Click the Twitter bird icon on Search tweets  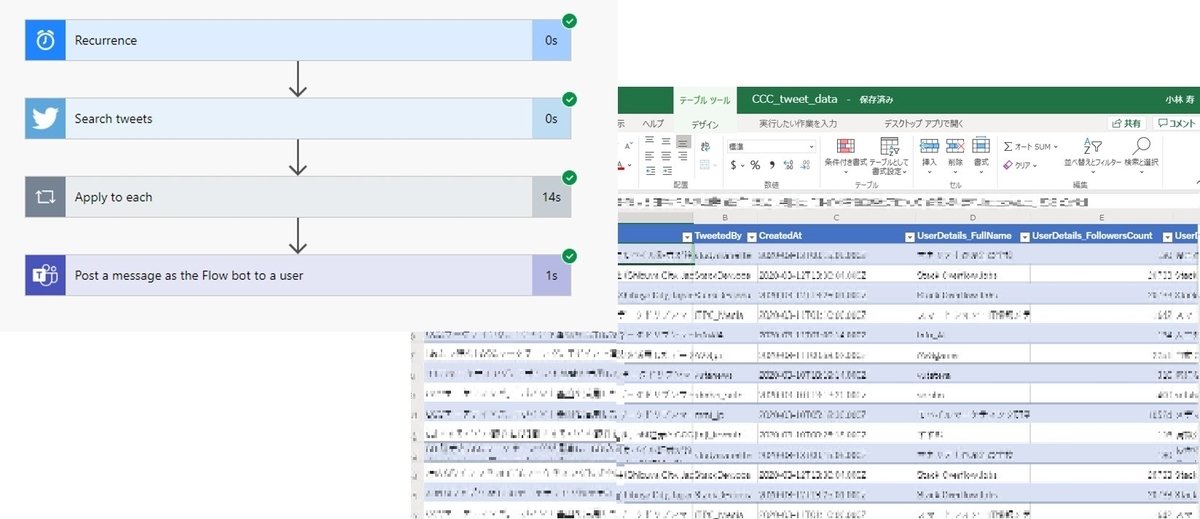(45, 118)
